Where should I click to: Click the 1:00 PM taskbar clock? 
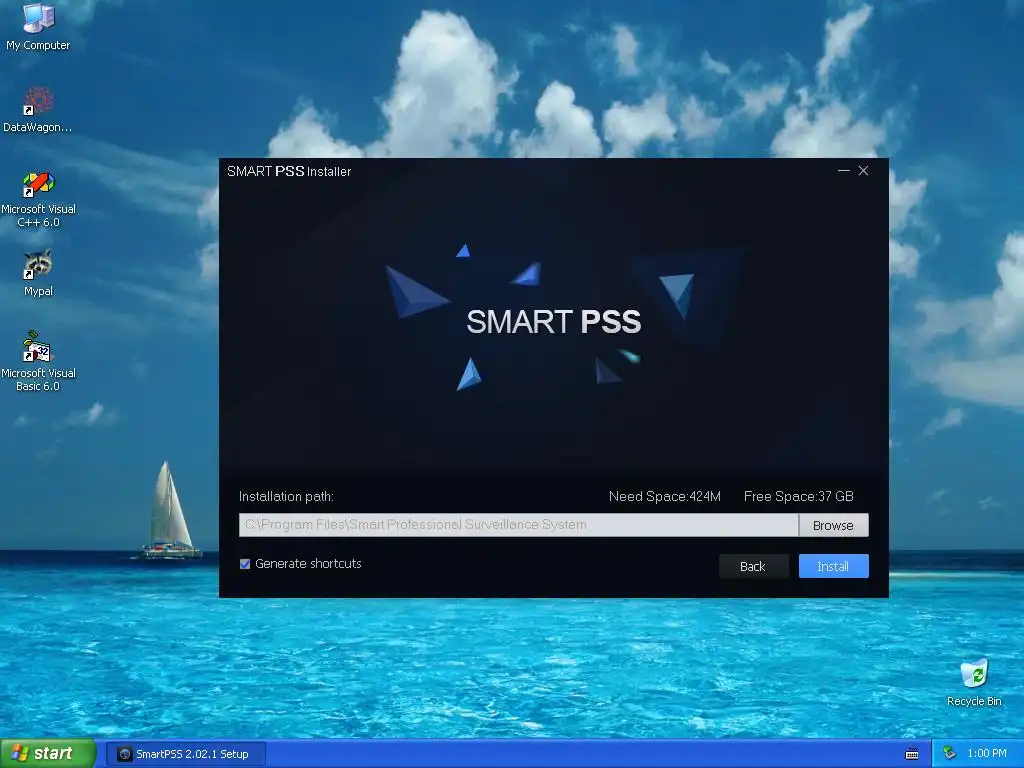pyautogui.click(x=987, y=754)
